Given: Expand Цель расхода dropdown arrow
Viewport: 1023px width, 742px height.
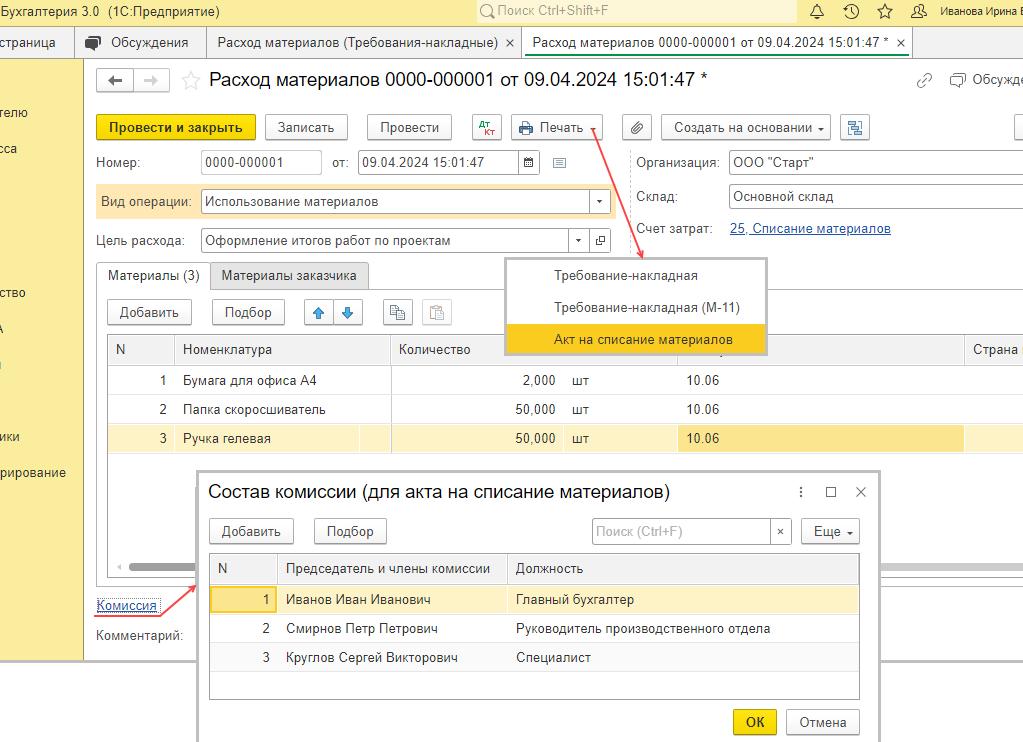Looking at the screenshot, I should (578, 241).
